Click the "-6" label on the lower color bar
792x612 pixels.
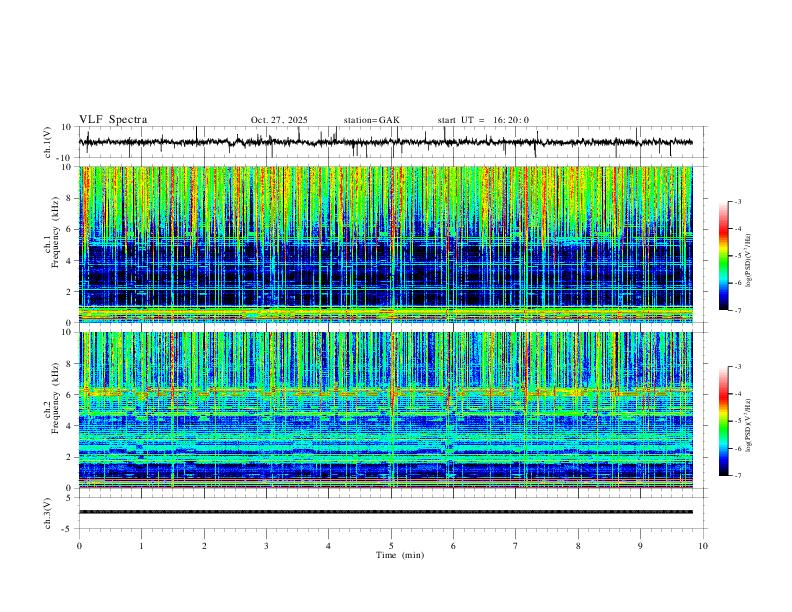coord(737,448)
